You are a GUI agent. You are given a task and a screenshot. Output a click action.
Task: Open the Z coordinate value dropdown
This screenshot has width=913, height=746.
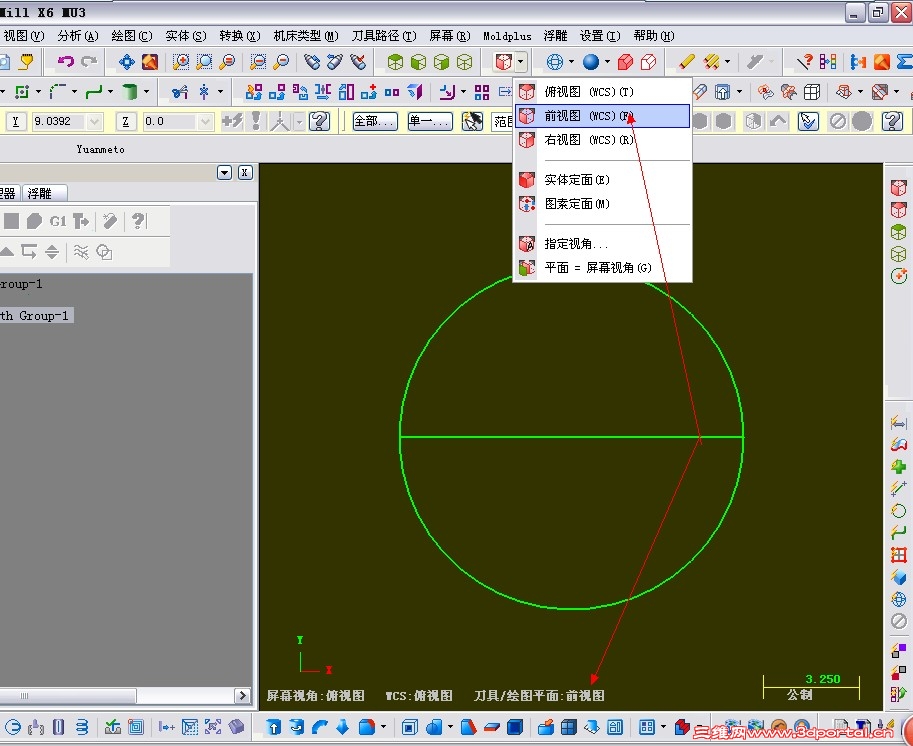tap(204, 121)
